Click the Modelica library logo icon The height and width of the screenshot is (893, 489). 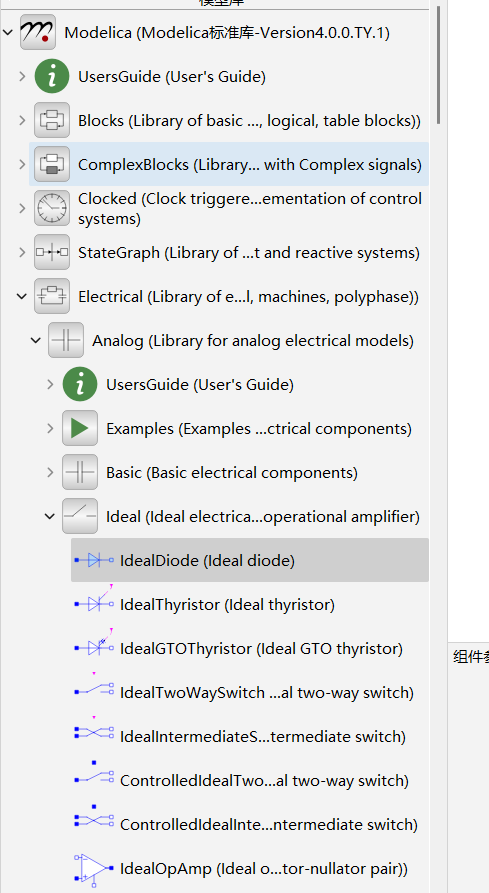point(38,32)
